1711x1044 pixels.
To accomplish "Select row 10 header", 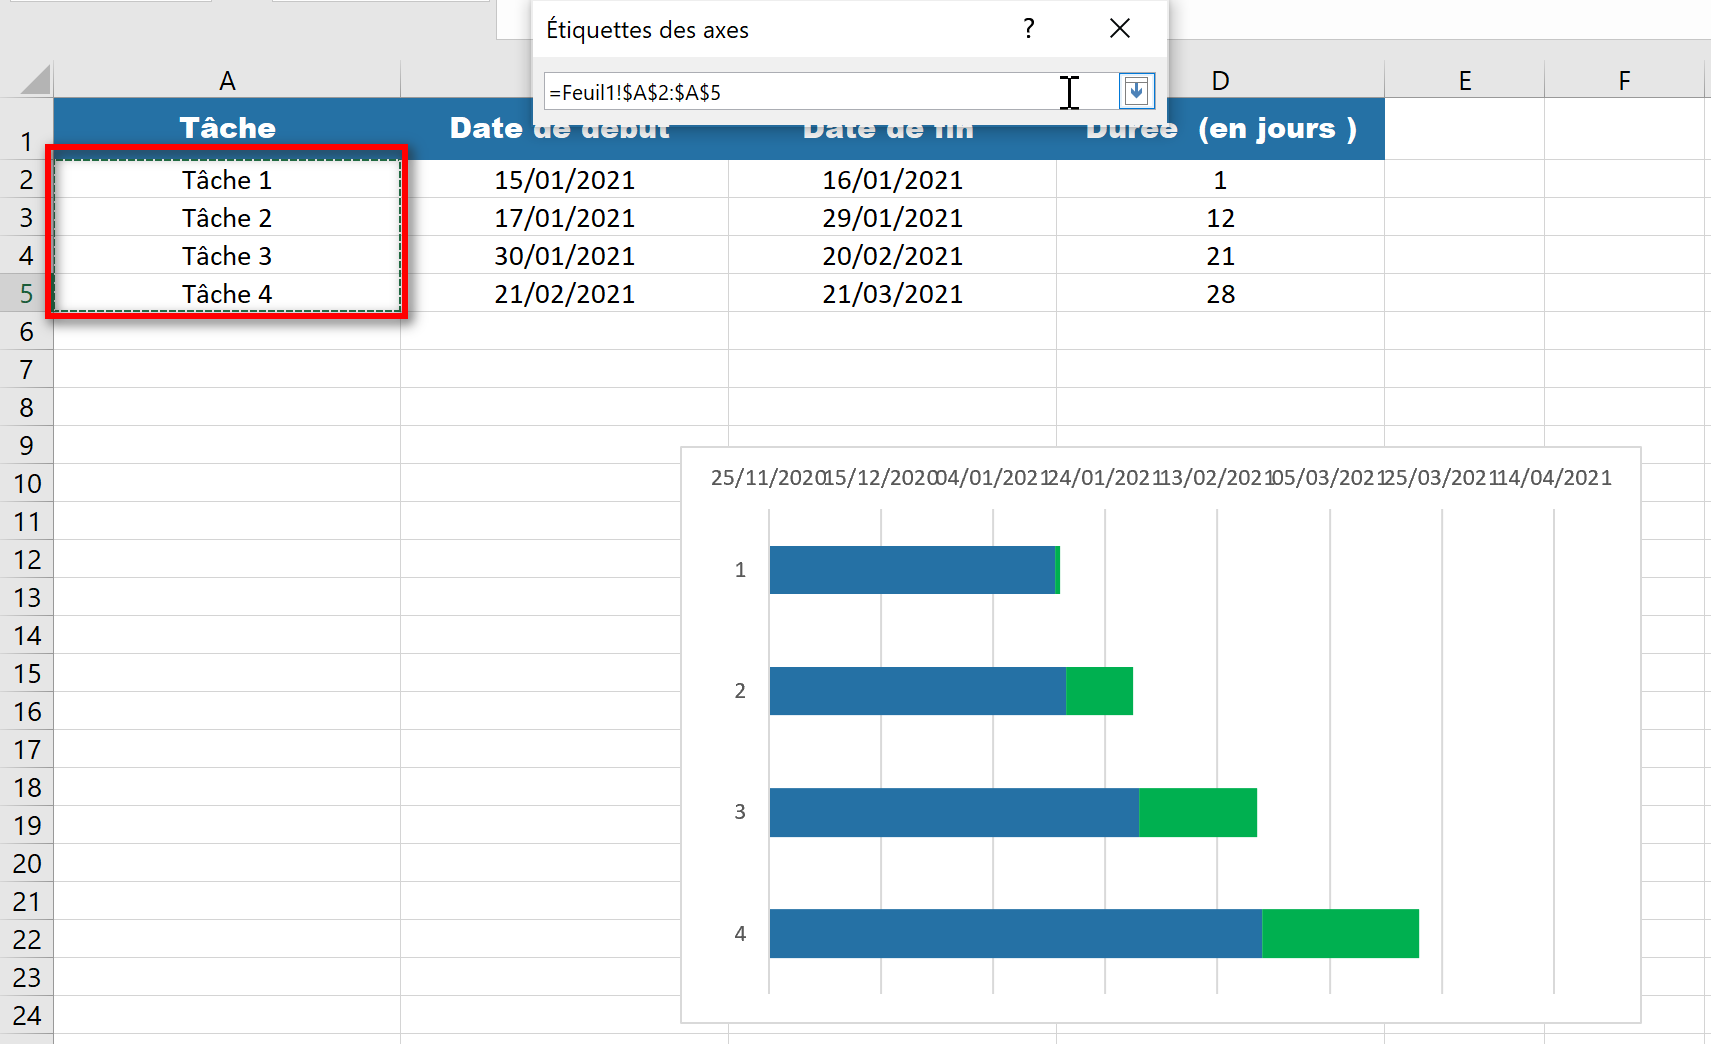I will (26, 484).
